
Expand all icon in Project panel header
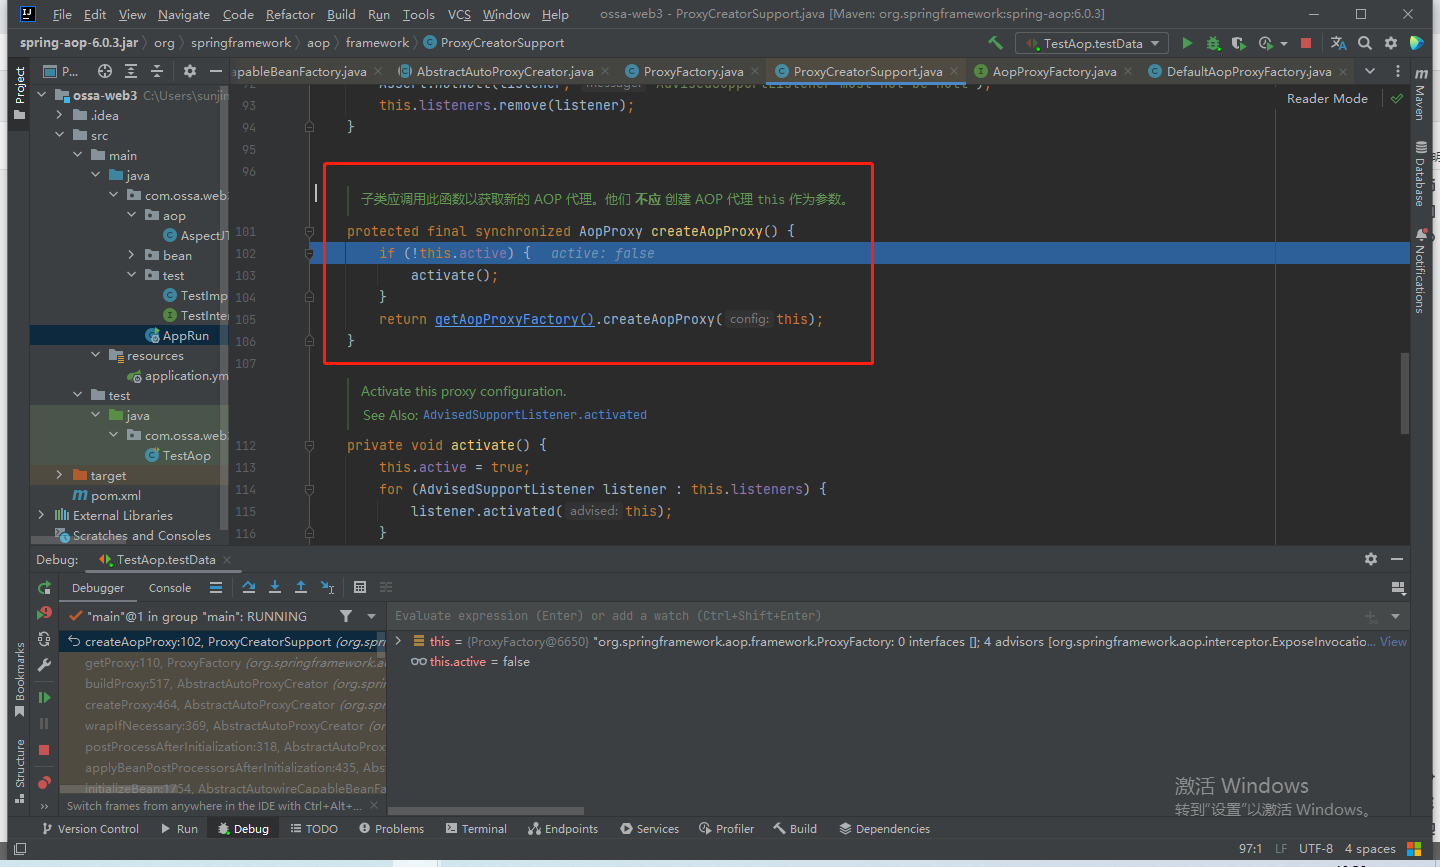point(131,71)
